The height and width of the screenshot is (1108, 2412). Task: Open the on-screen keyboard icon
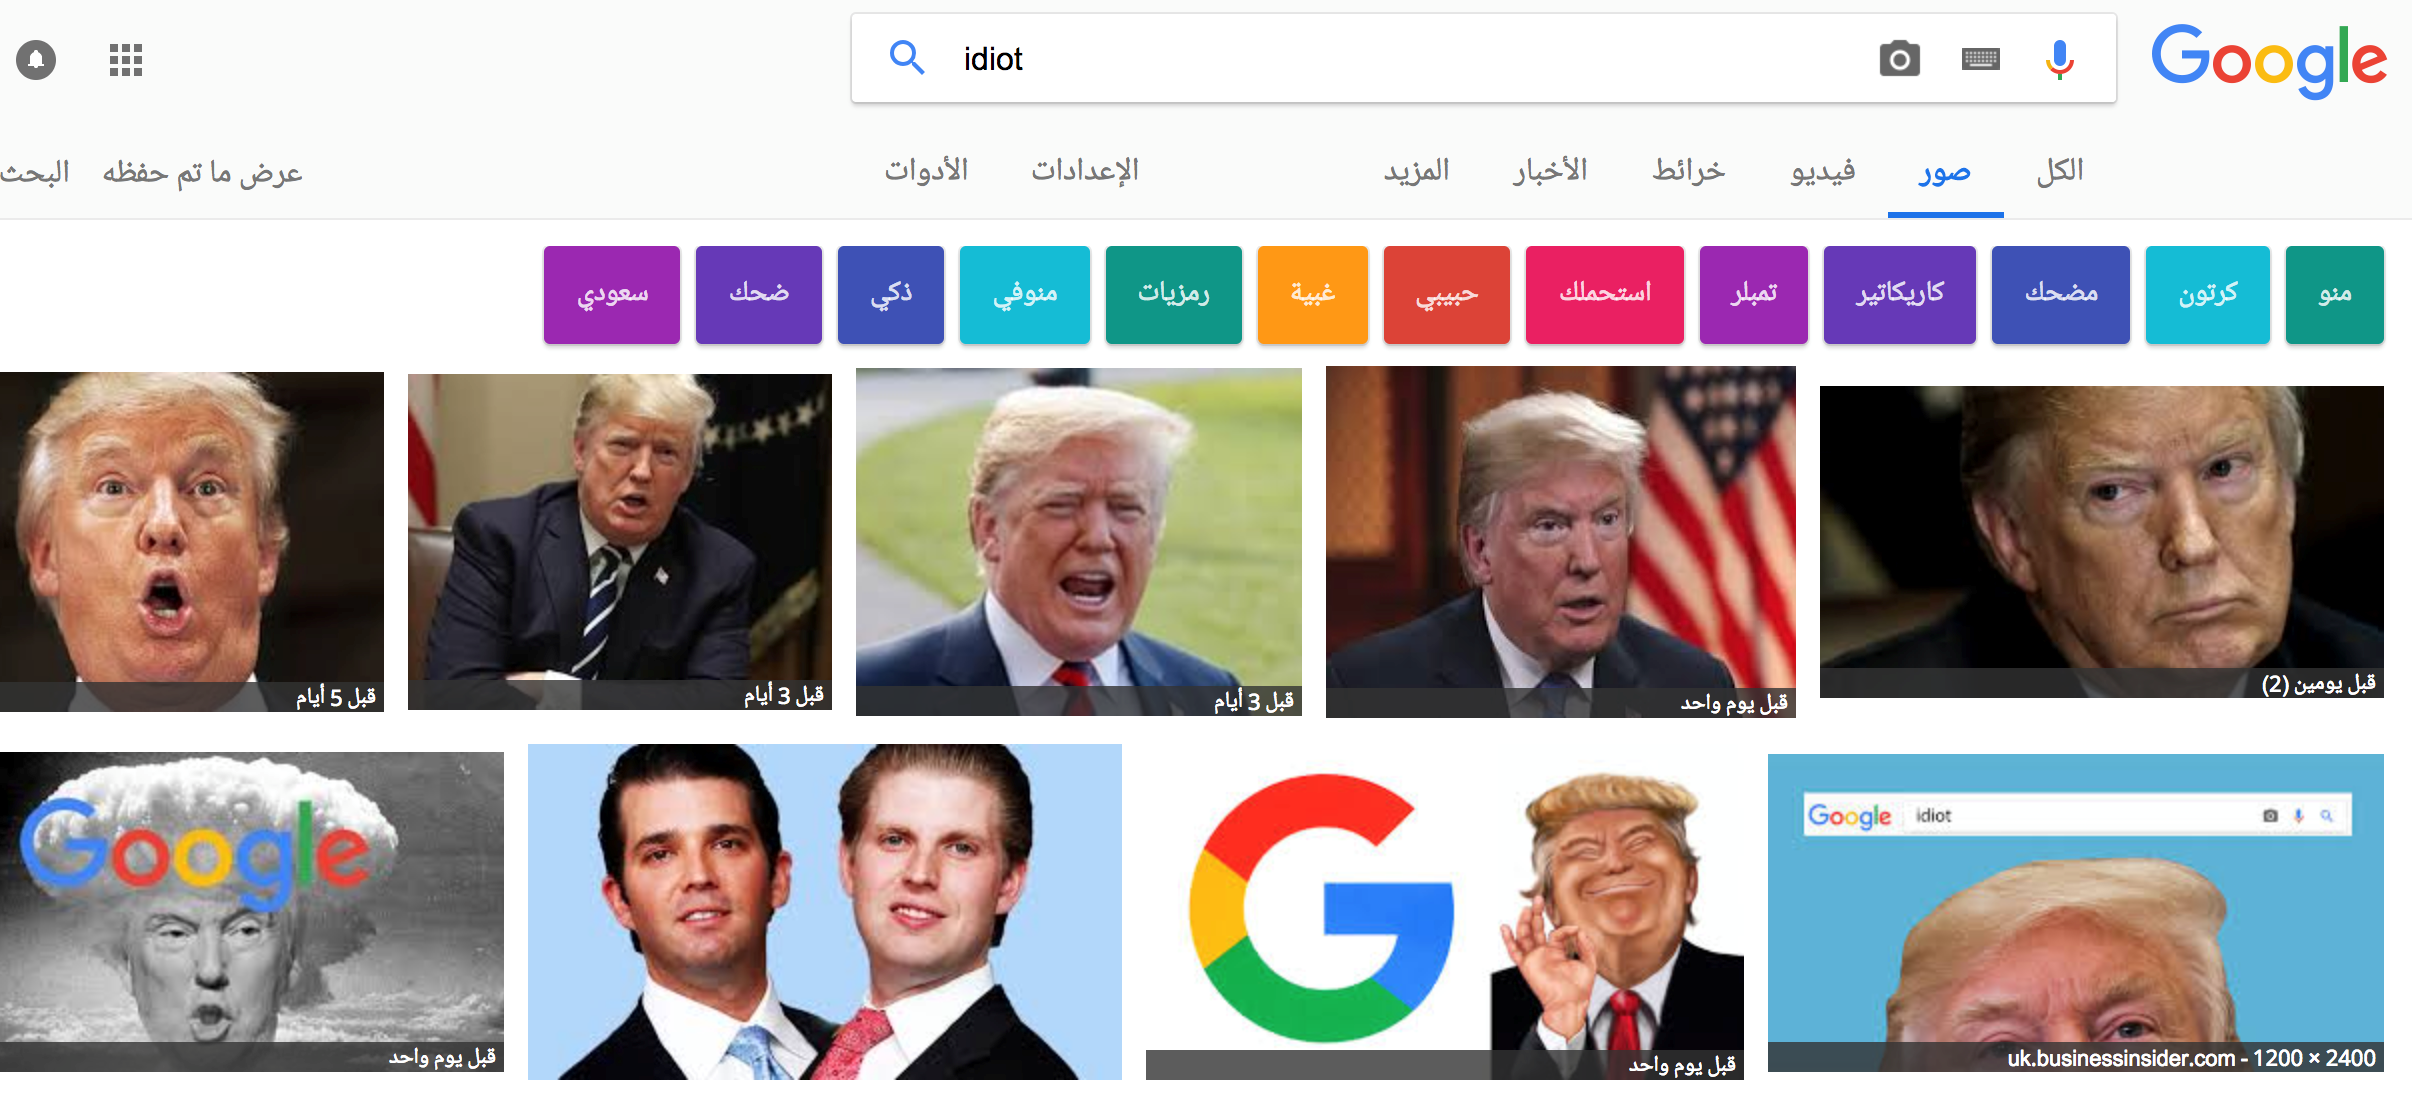(1980, 59)
